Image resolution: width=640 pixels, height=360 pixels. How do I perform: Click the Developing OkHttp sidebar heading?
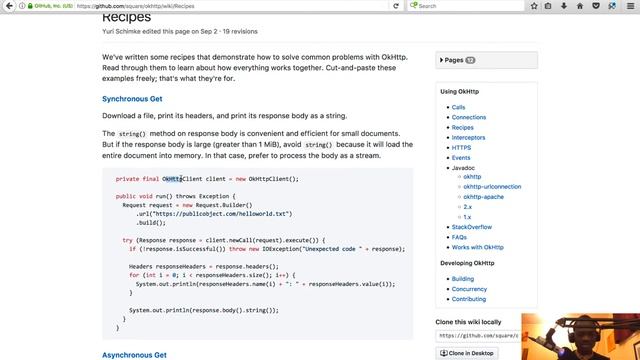(x=467, y=263)
